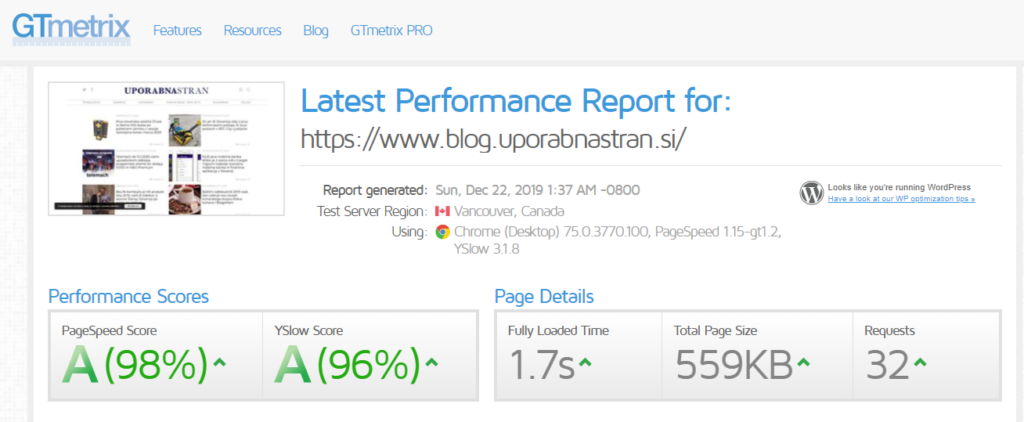The height and width of the screenshot is (422, 1024).
Task: Click the Canada flag icon
Action: tap(442, 211)
